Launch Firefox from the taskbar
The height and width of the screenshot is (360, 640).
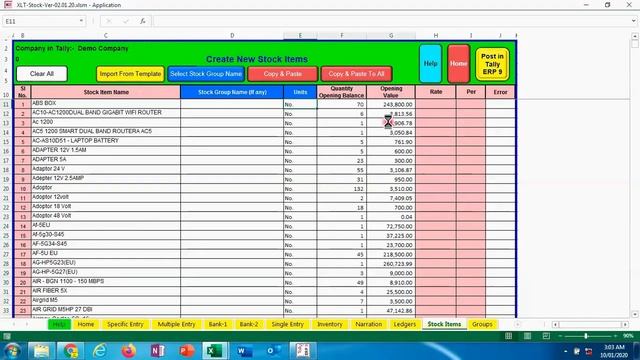click(x=128, y=351)
